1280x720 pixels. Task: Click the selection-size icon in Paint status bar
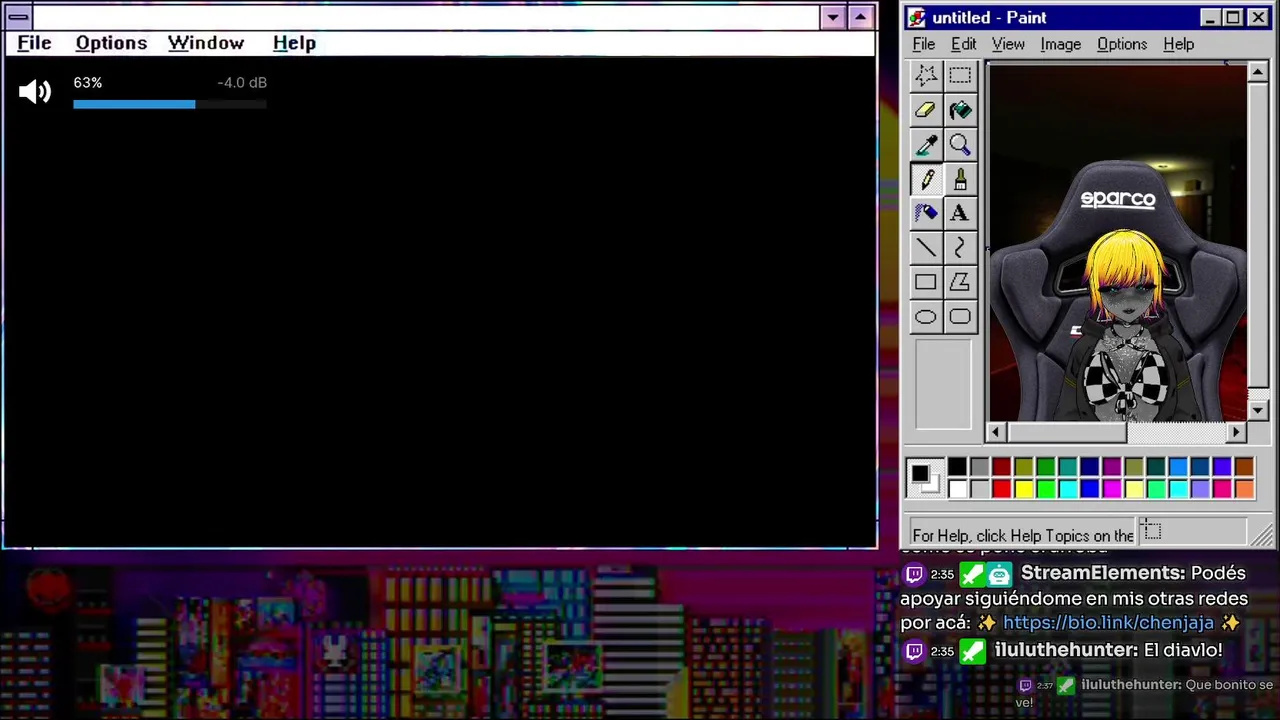tap(1152, 533)
